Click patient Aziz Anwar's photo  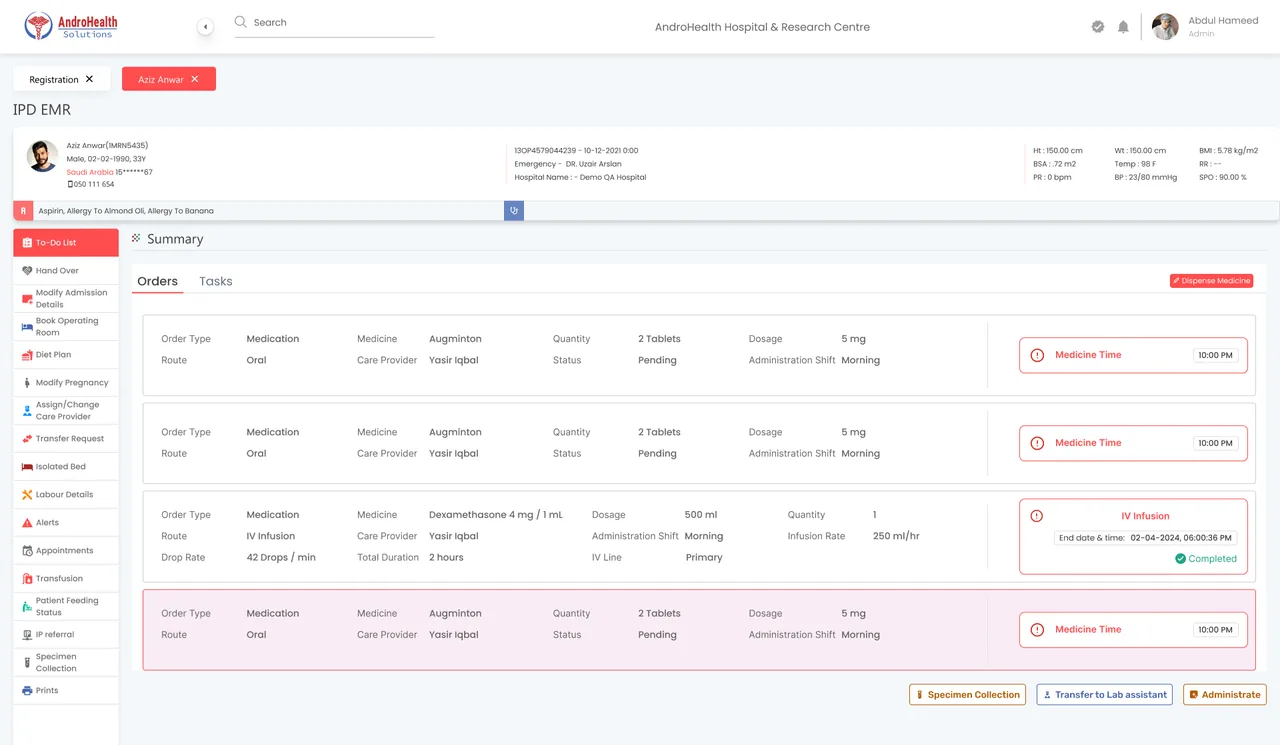(x=42, y=156)
